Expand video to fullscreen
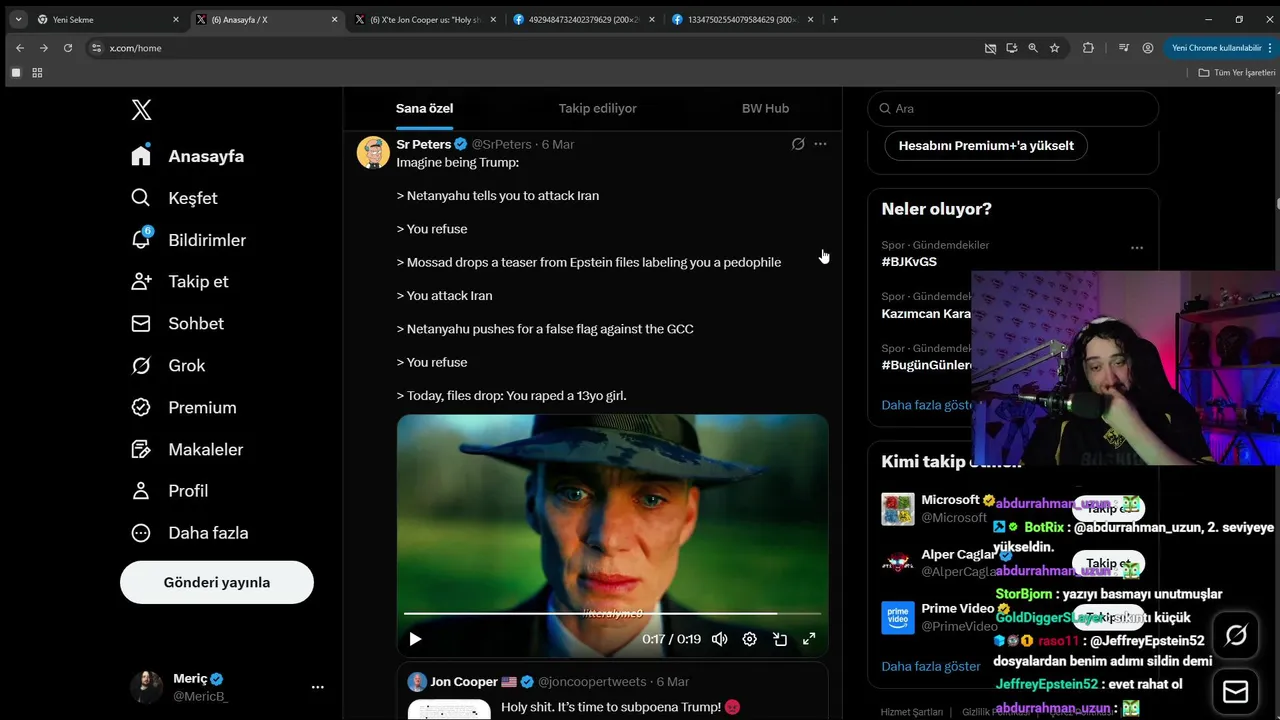This screenshot has height=720, width=1280. [x=810, y=639]
